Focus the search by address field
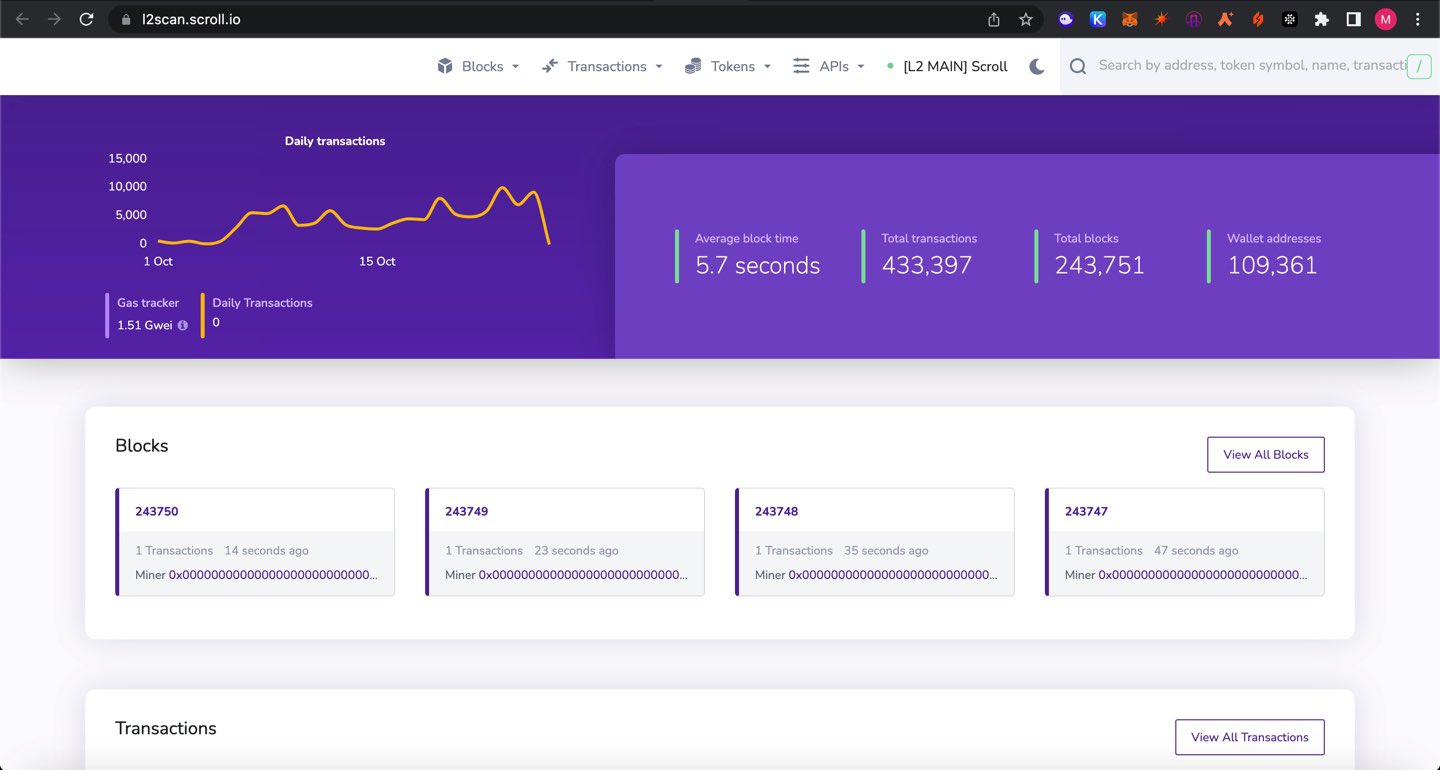The height and width of the screenshot is (770, 1440). (1250, 66)
